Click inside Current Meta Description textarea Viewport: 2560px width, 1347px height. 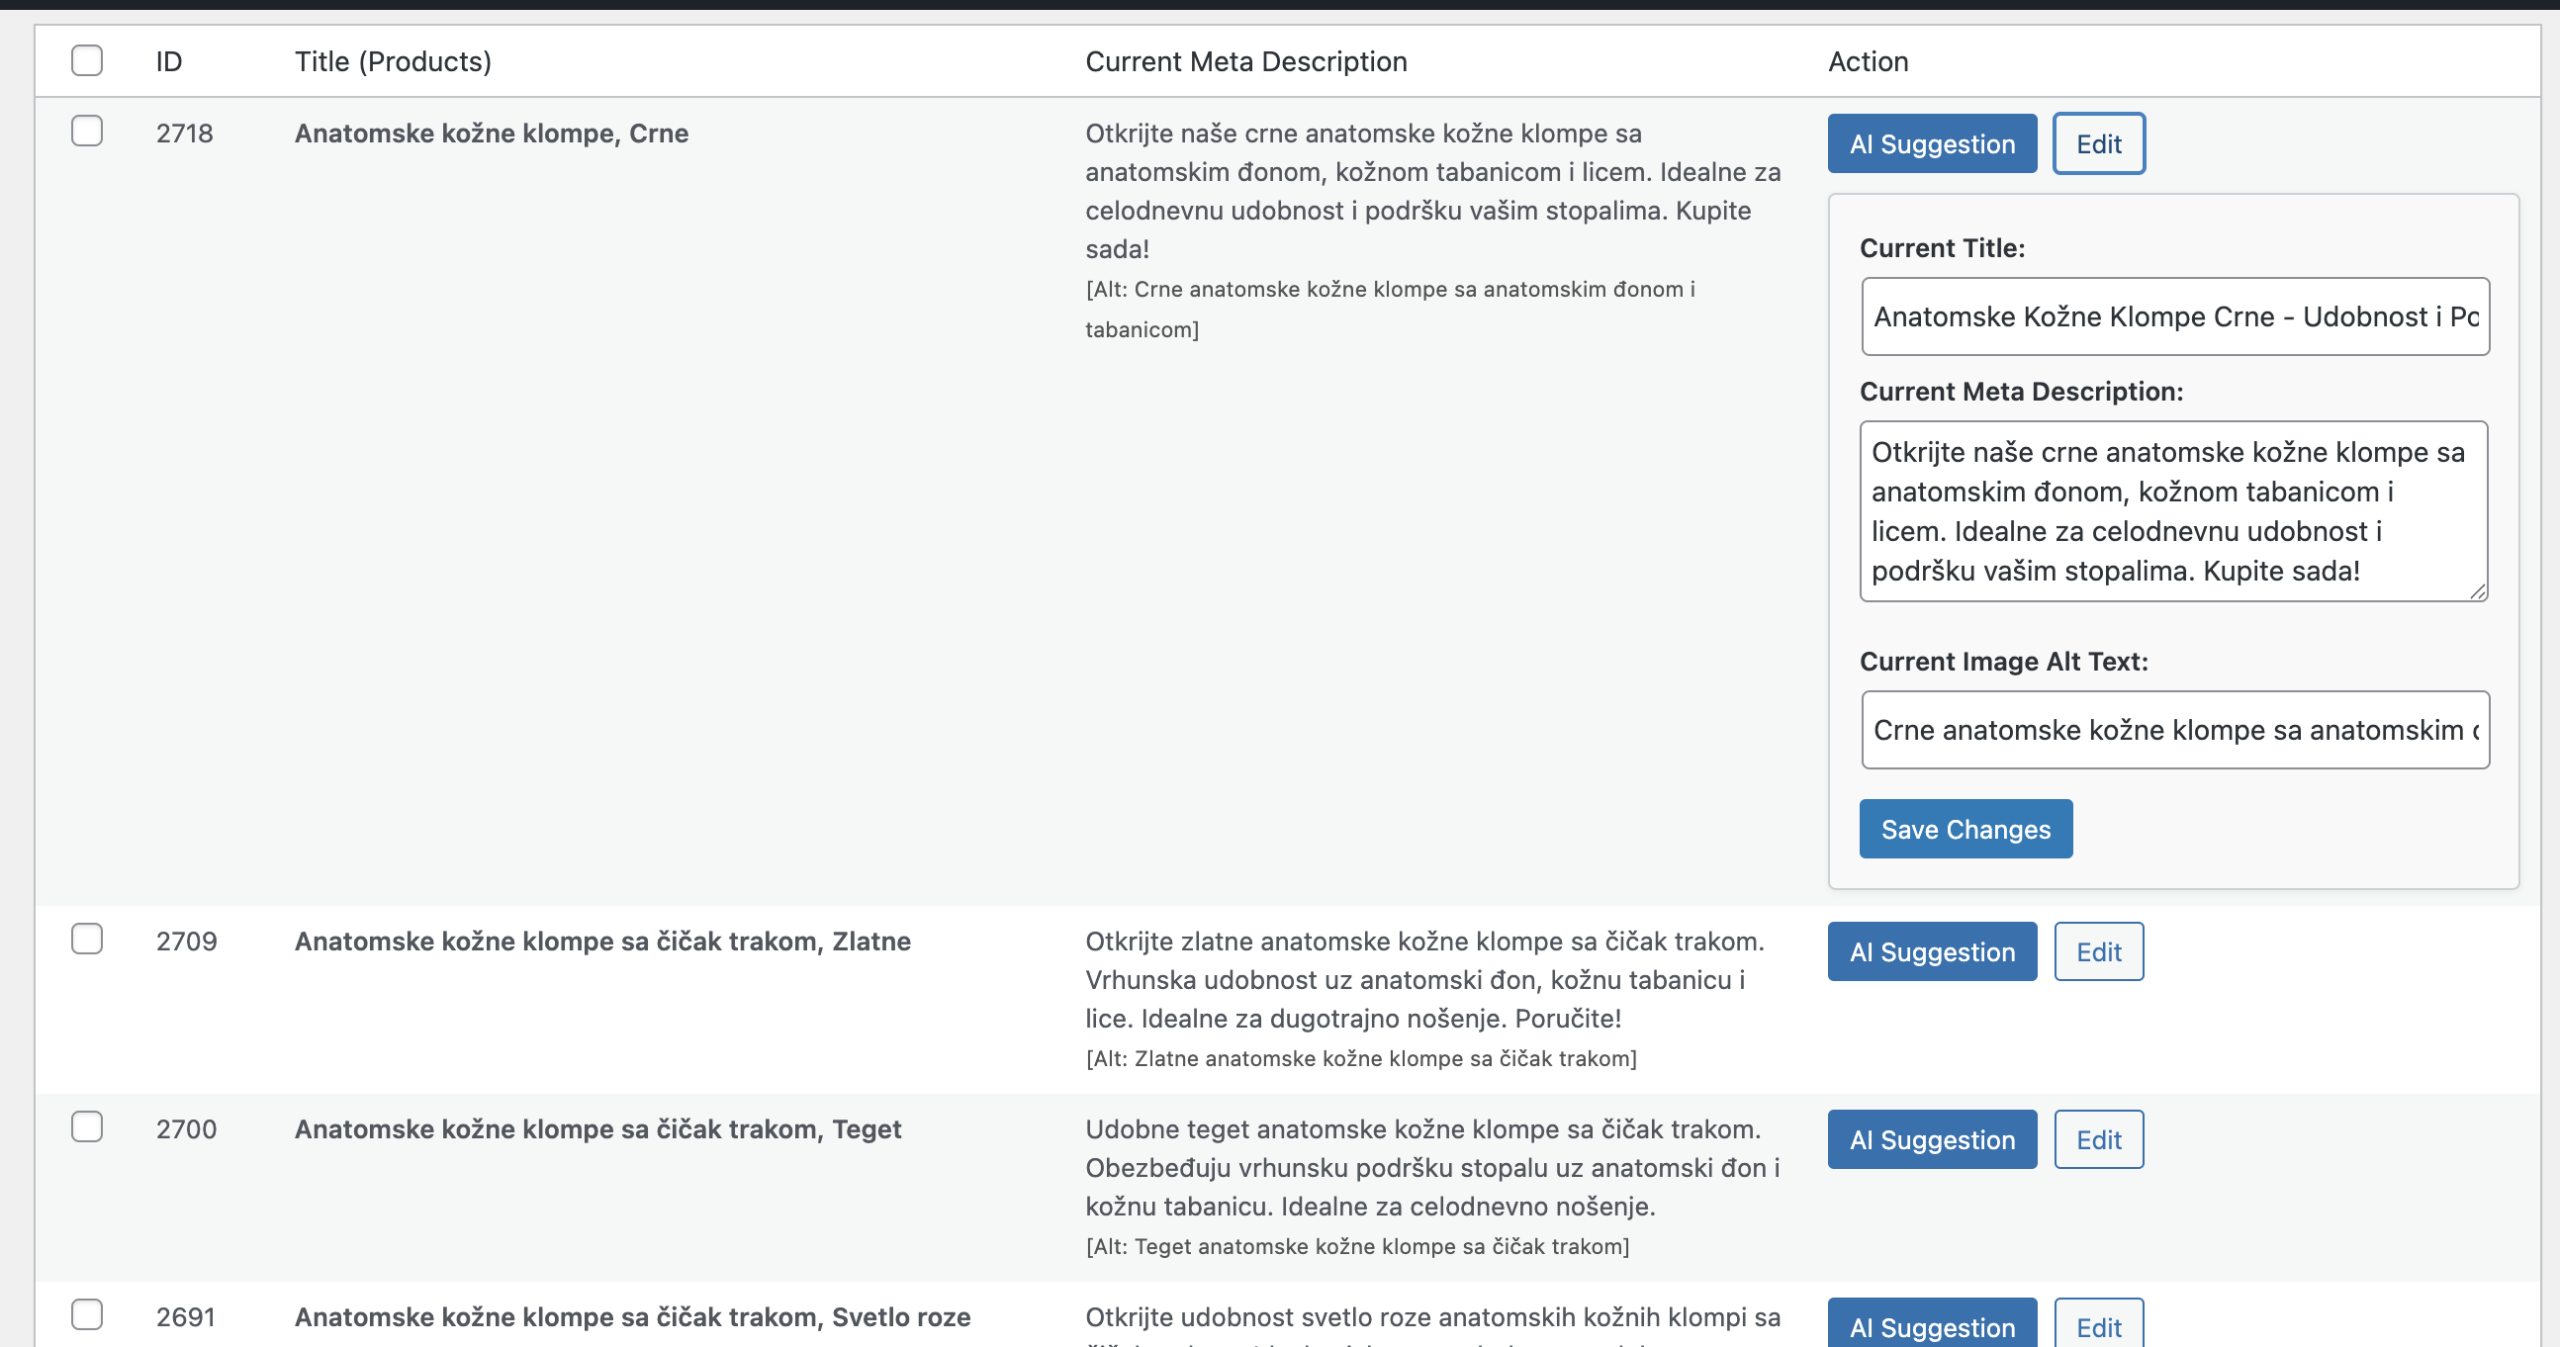(2172, 511)
